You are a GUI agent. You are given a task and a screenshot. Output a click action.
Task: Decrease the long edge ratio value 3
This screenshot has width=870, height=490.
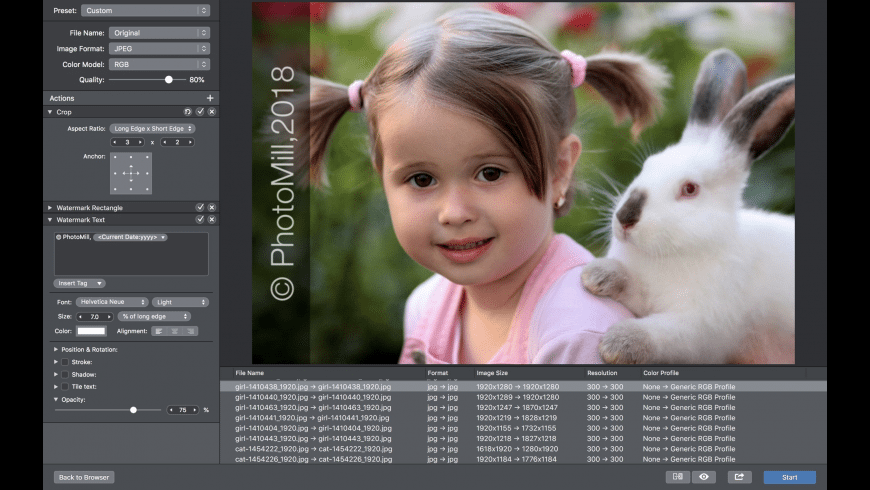click(115, 142)
